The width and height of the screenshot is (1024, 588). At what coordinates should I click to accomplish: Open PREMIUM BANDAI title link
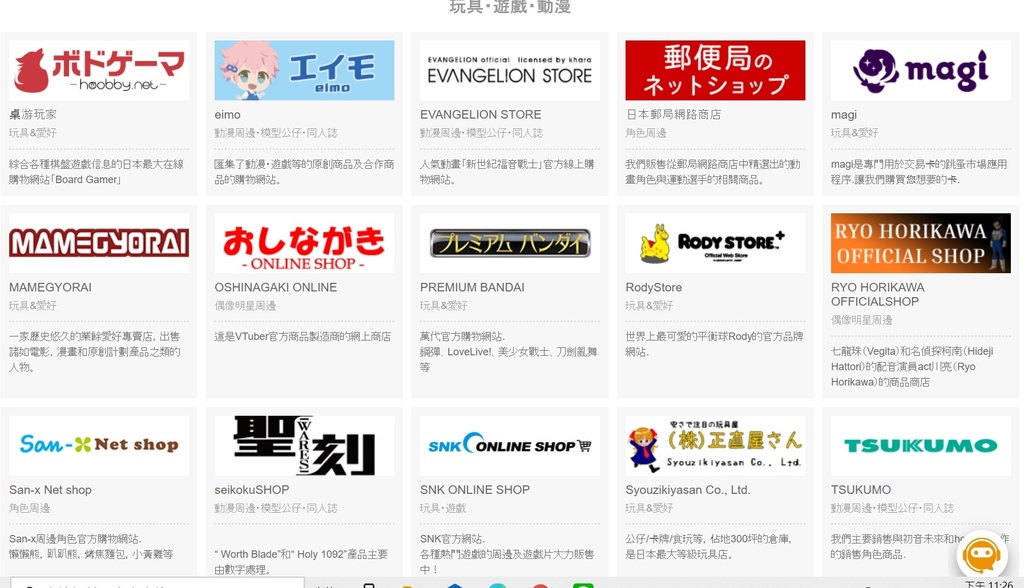point(472,287)
